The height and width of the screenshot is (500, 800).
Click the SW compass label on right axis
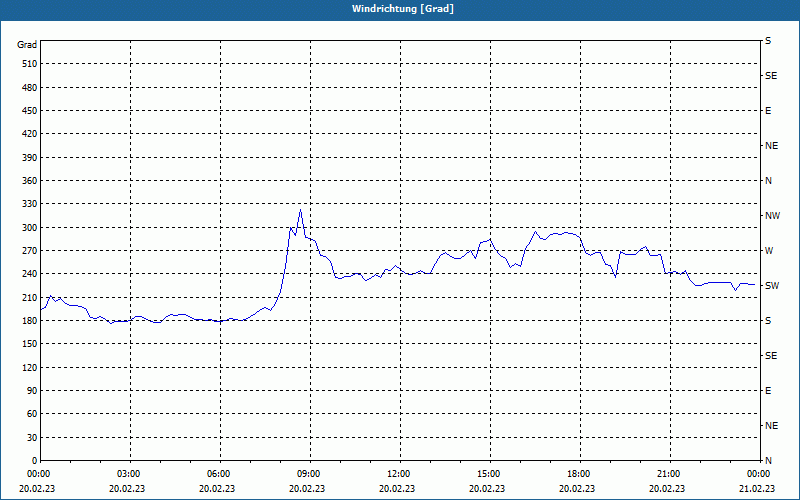772,286
